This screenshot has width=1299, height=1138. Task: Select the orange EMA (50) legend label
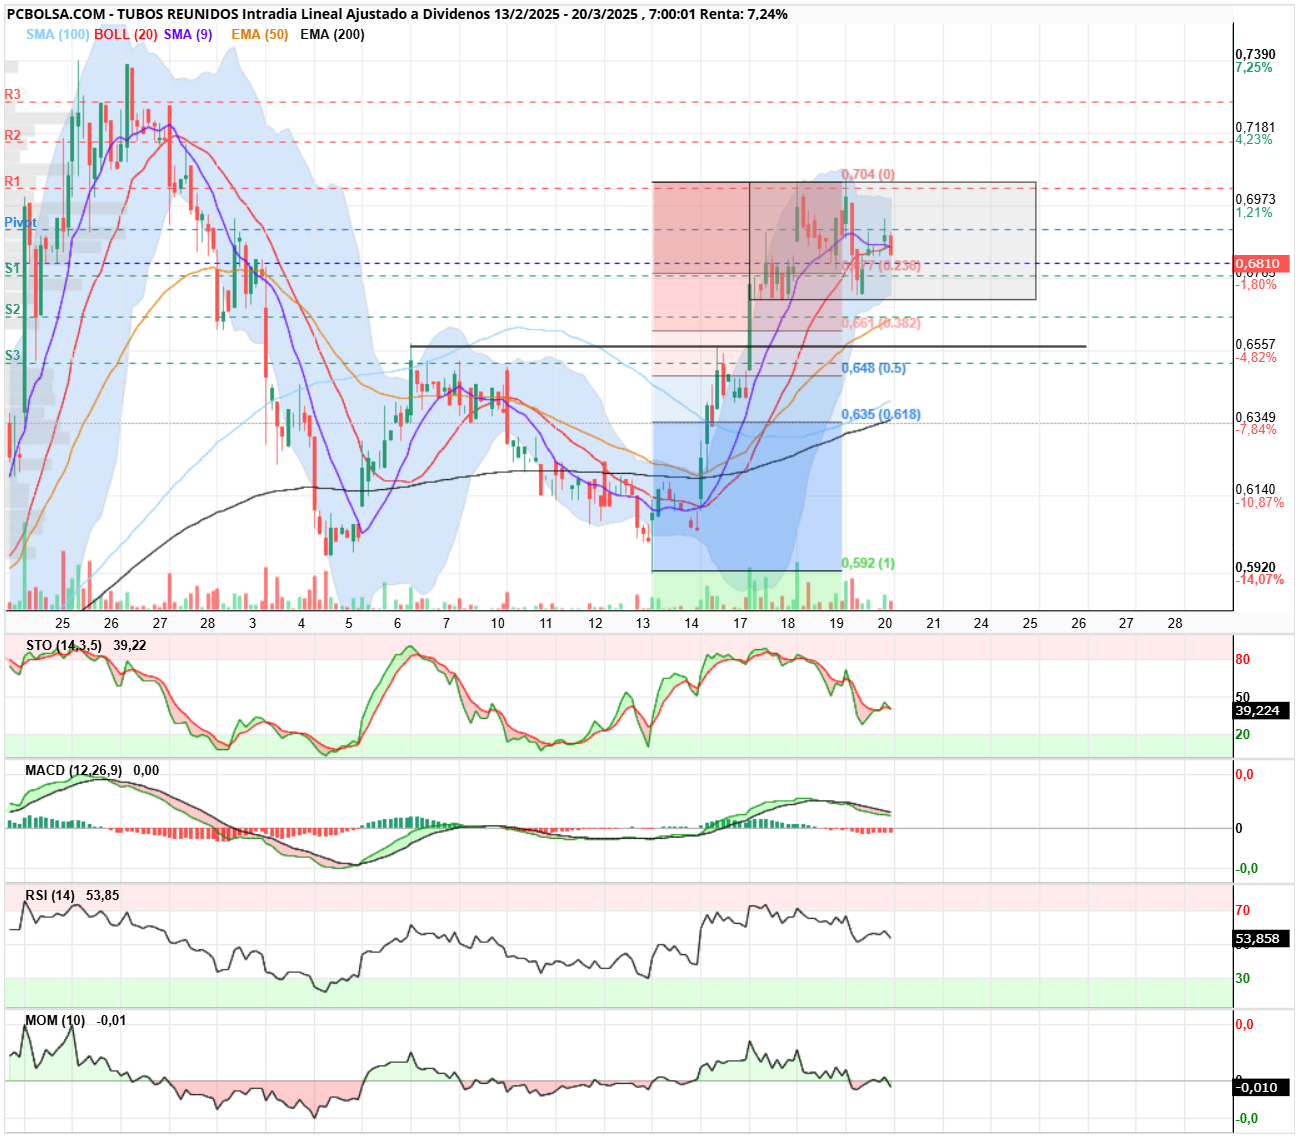tap(259, 34)
